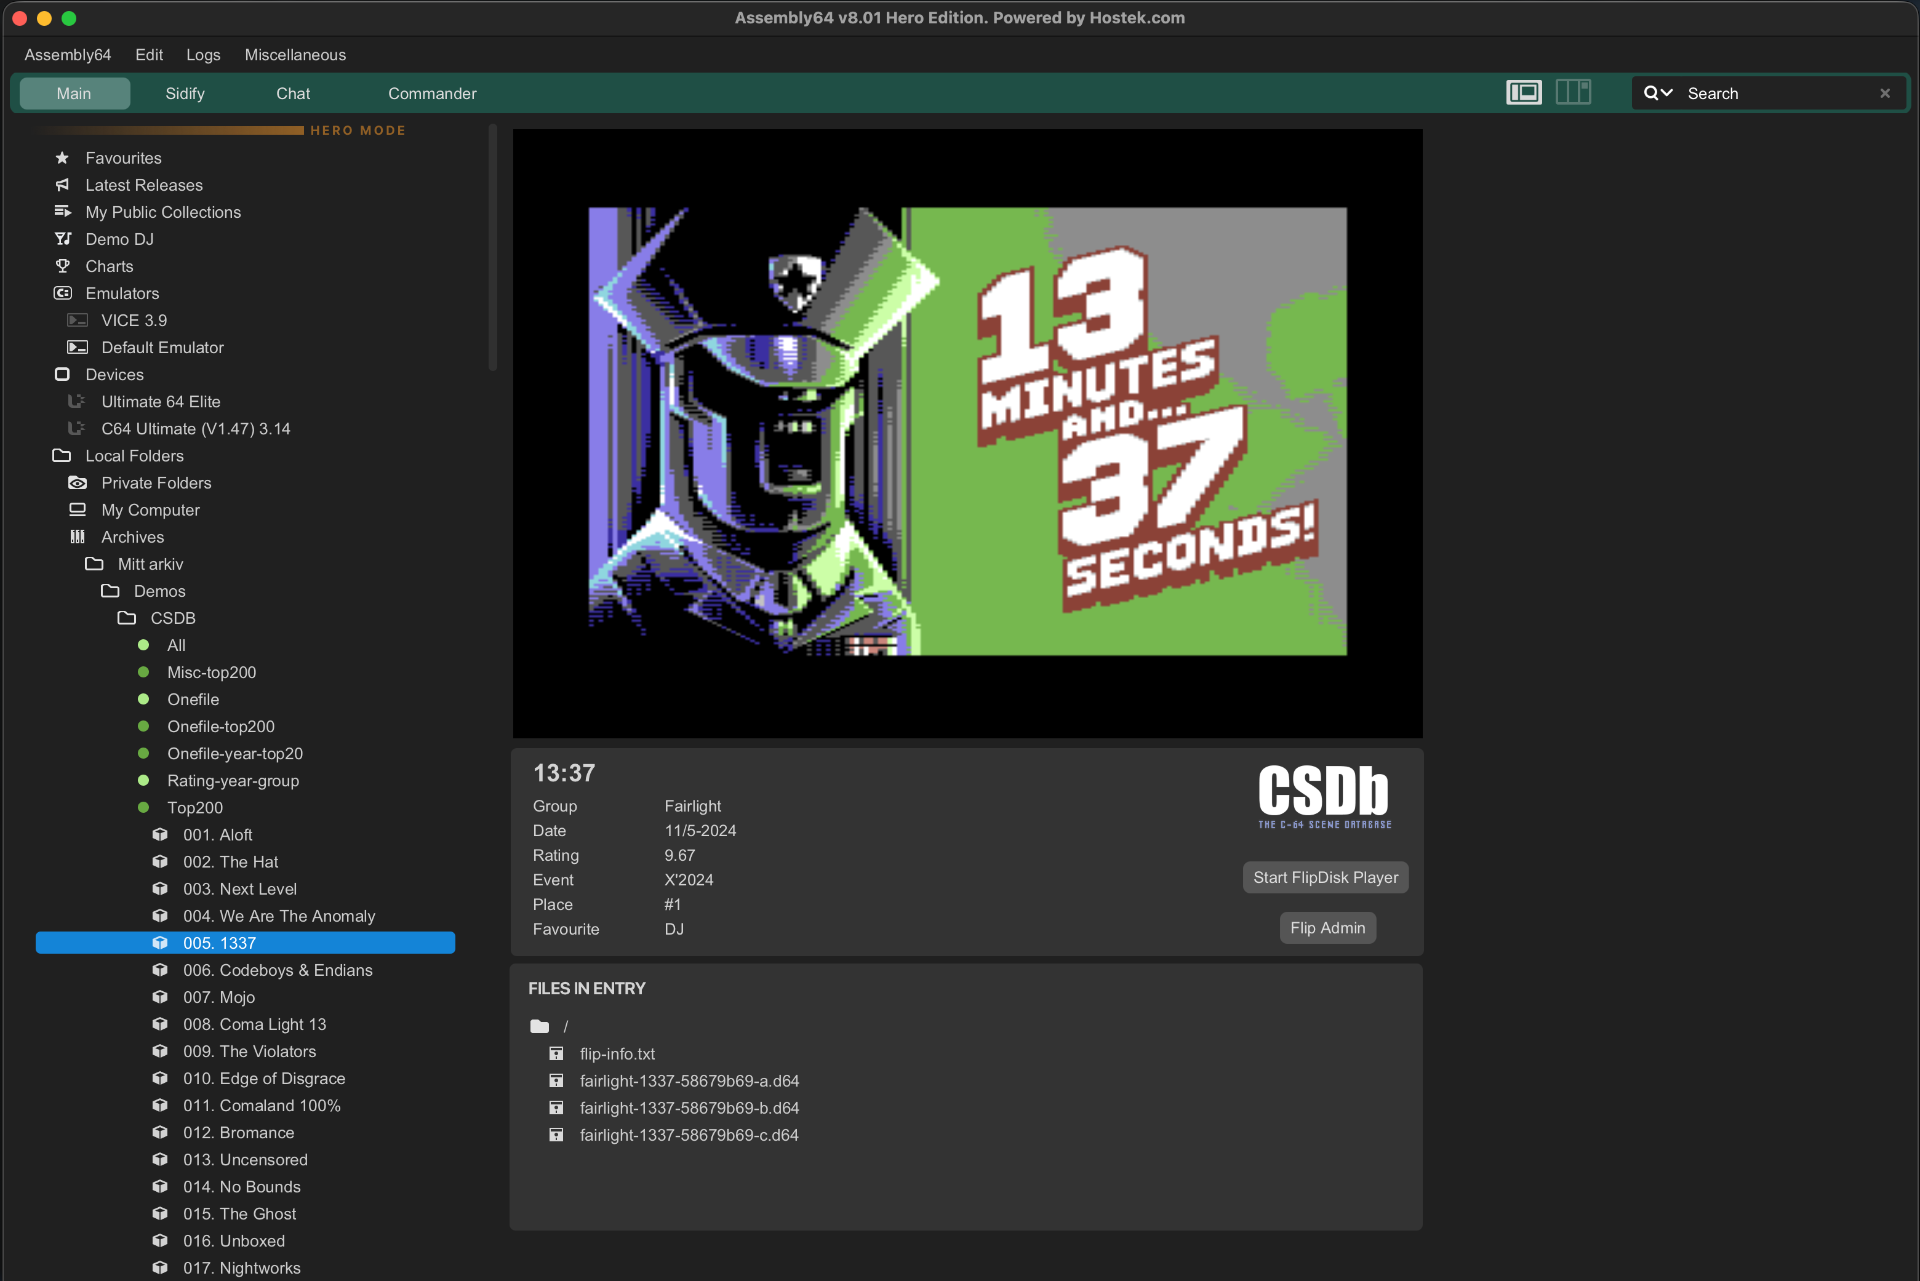Switch to split-panel layout view
Image resolution: width=1920 pixels, height=1281 pixels.
(1573, 93)
